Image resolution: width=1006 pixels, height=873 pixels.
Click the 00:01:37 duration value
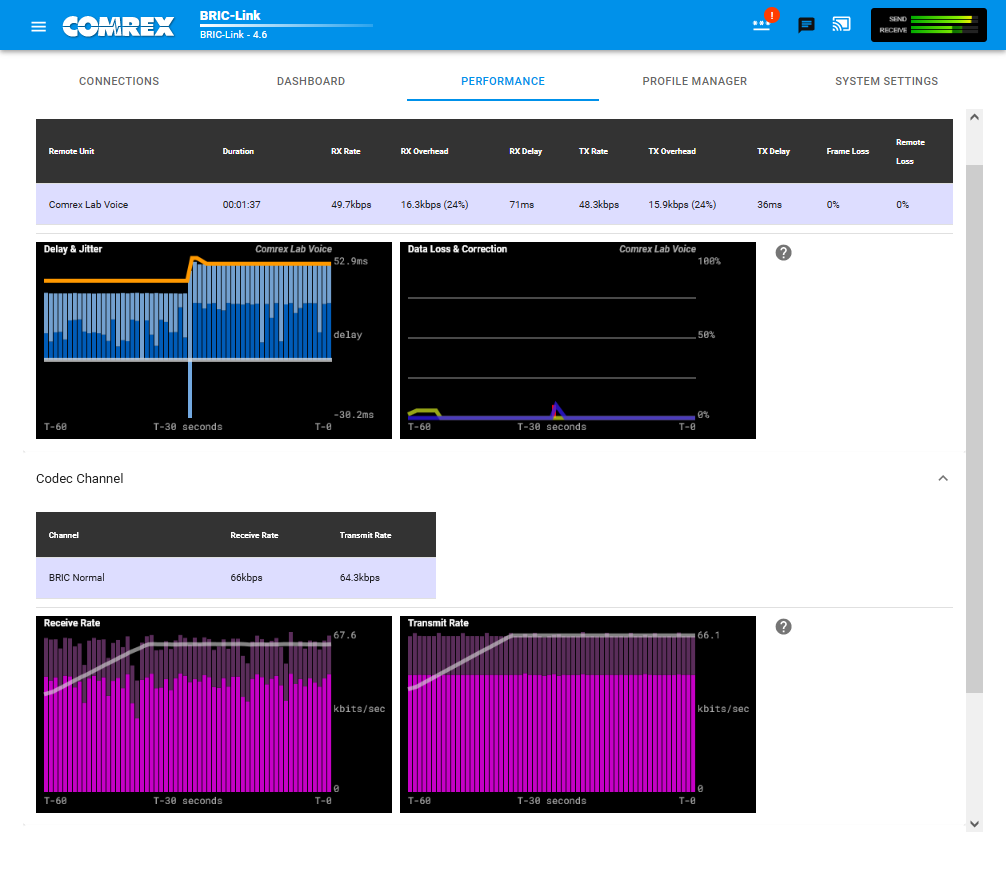point(241,205)
